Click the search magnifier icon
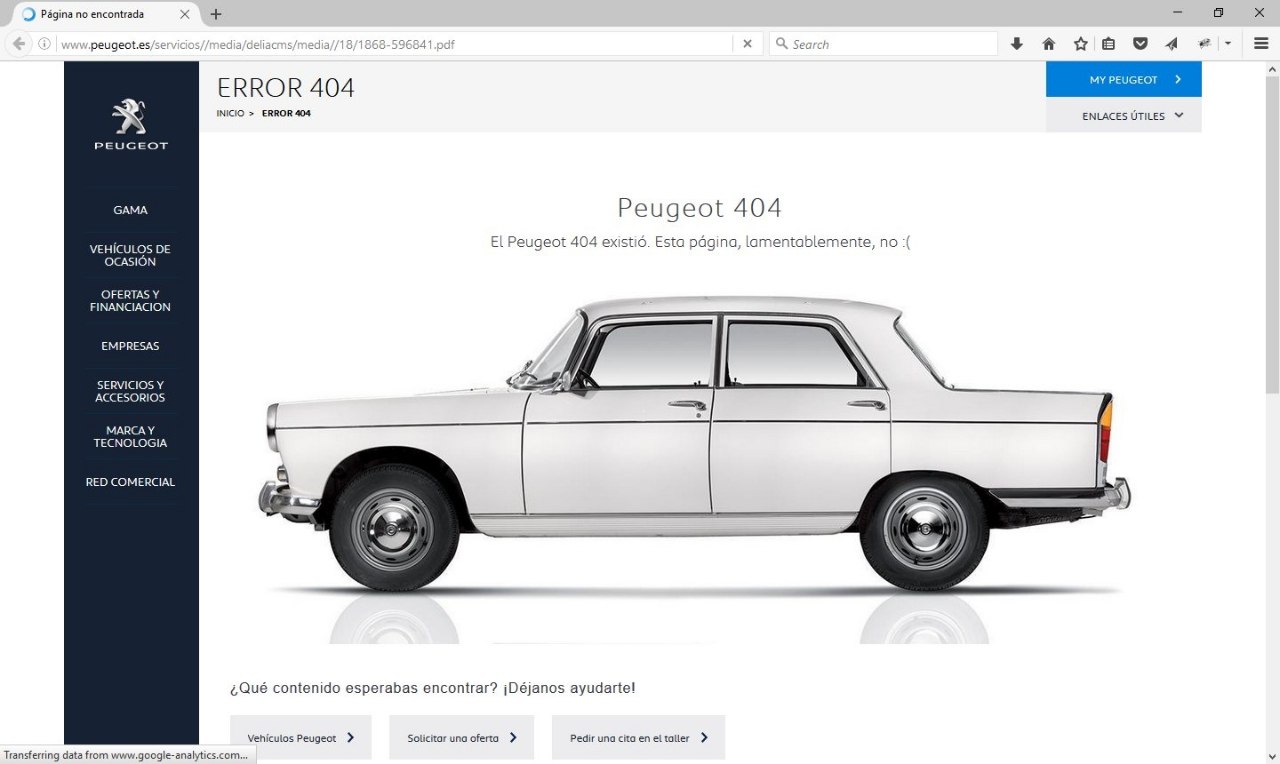 pyautogui.click(x=782, y=44)
